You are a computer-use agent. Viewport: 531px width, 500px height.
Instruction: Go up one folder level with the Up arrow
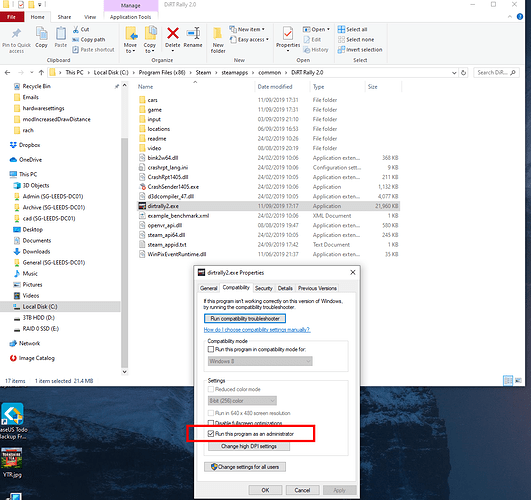pos(41,72)
